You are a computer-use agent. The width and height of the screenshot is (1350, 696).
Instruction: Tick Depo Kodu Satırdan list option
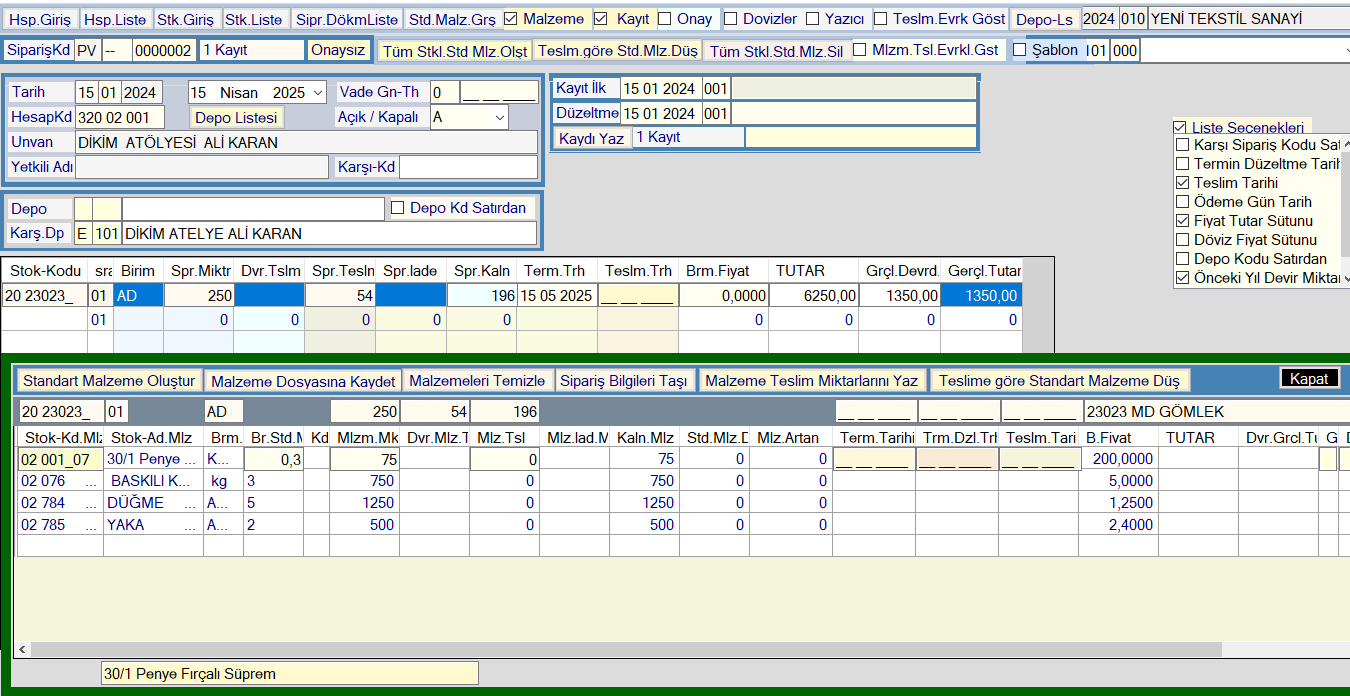coord(1183,259)
